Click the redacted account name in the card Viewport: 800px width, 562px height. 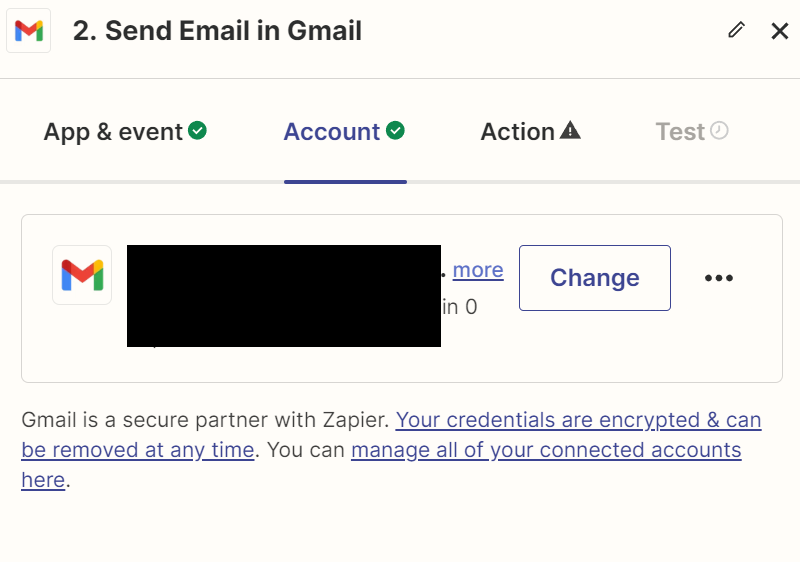(x=284, y=295)
